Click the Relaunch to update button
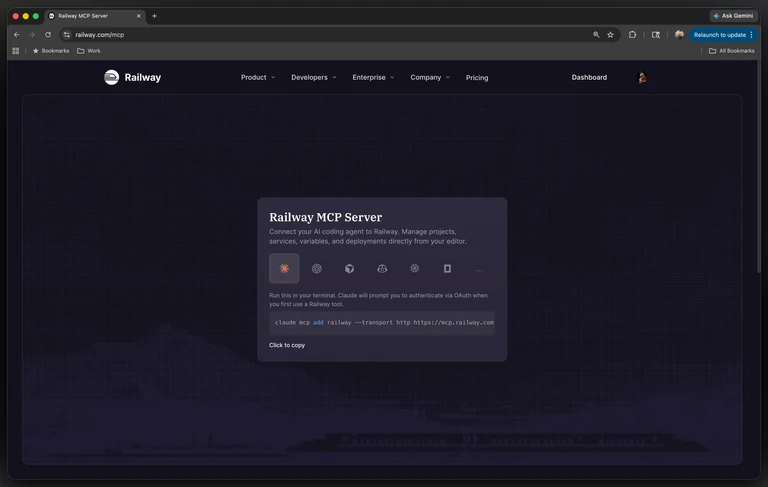This screenshot has height=487, width=768. [x=723, y=35]
